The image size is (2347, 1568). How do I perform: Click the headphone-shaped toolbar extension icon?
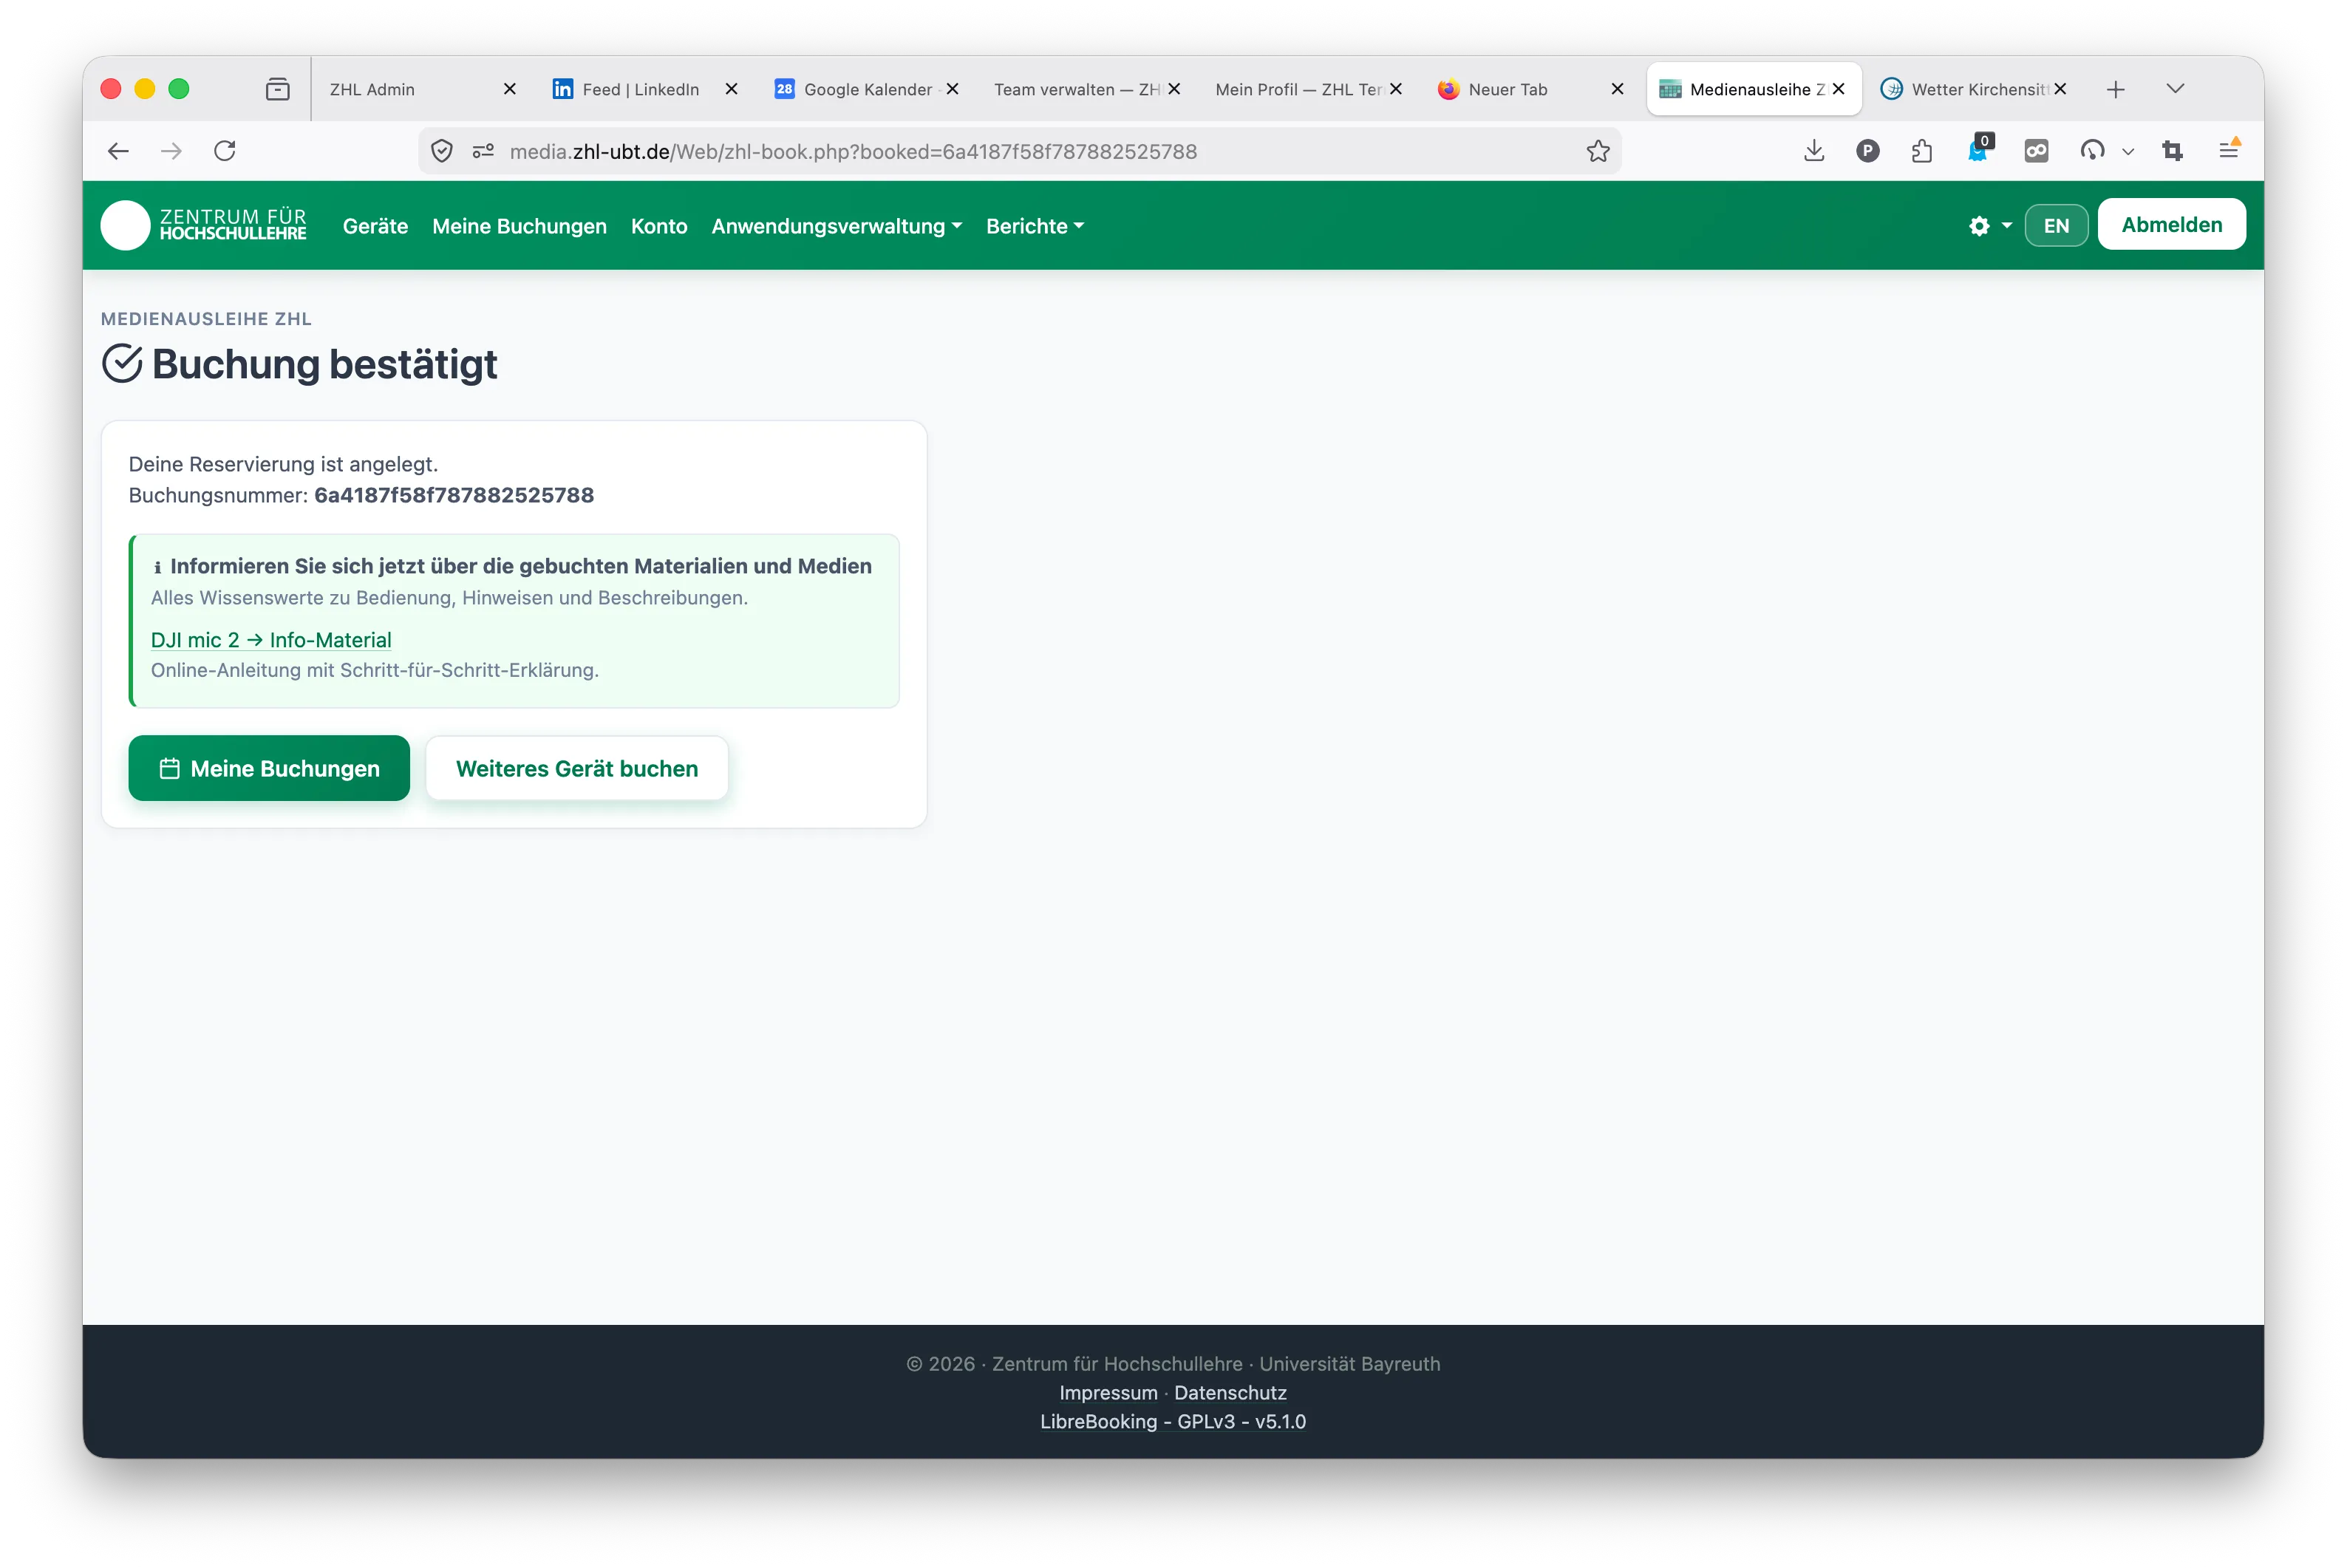[x=2092, y=151]
